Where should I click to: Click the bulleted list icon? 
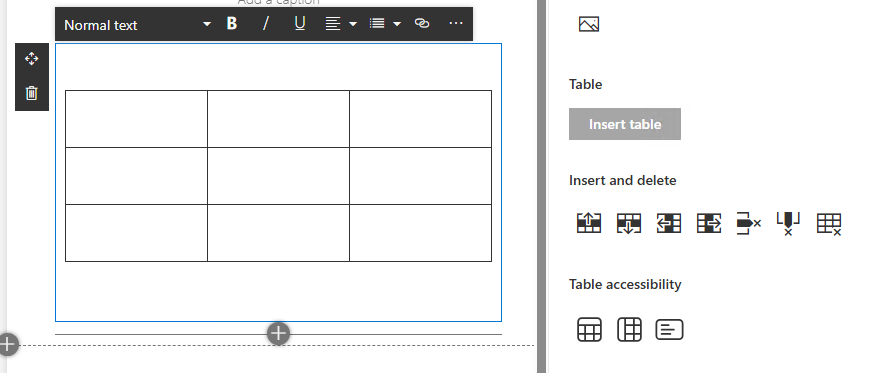pos(377,23)
